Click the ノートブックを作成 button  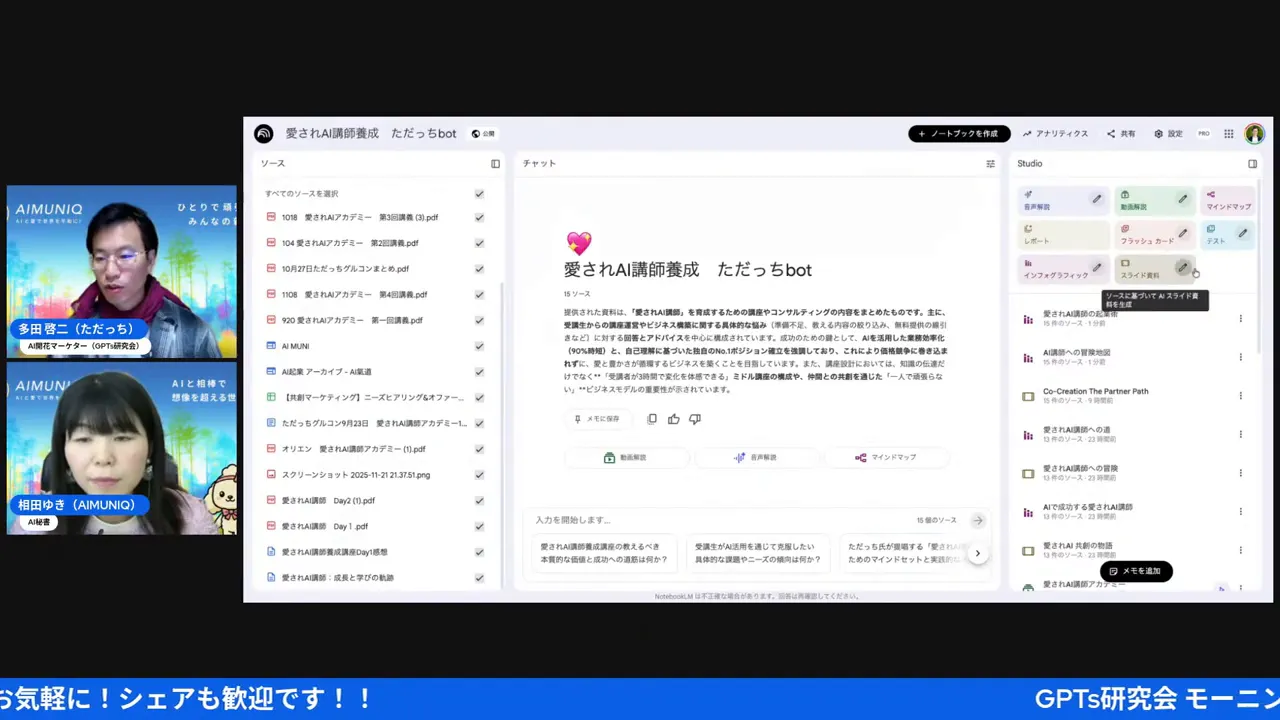pos(959,133)
